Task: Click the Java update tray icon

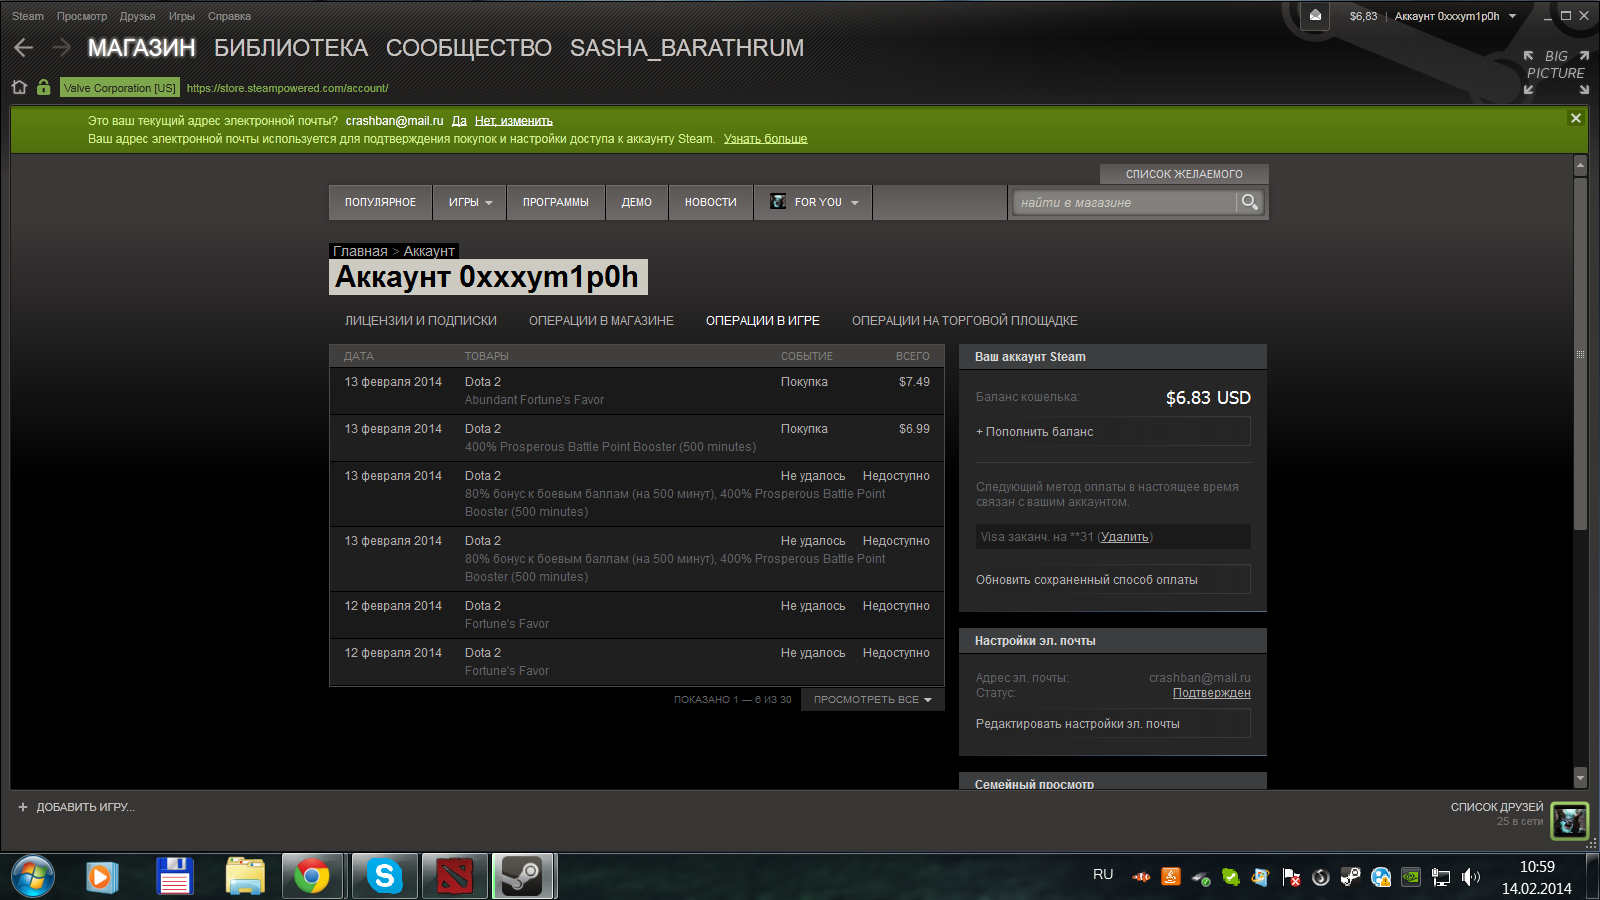Action: [x=1171, y=877]
